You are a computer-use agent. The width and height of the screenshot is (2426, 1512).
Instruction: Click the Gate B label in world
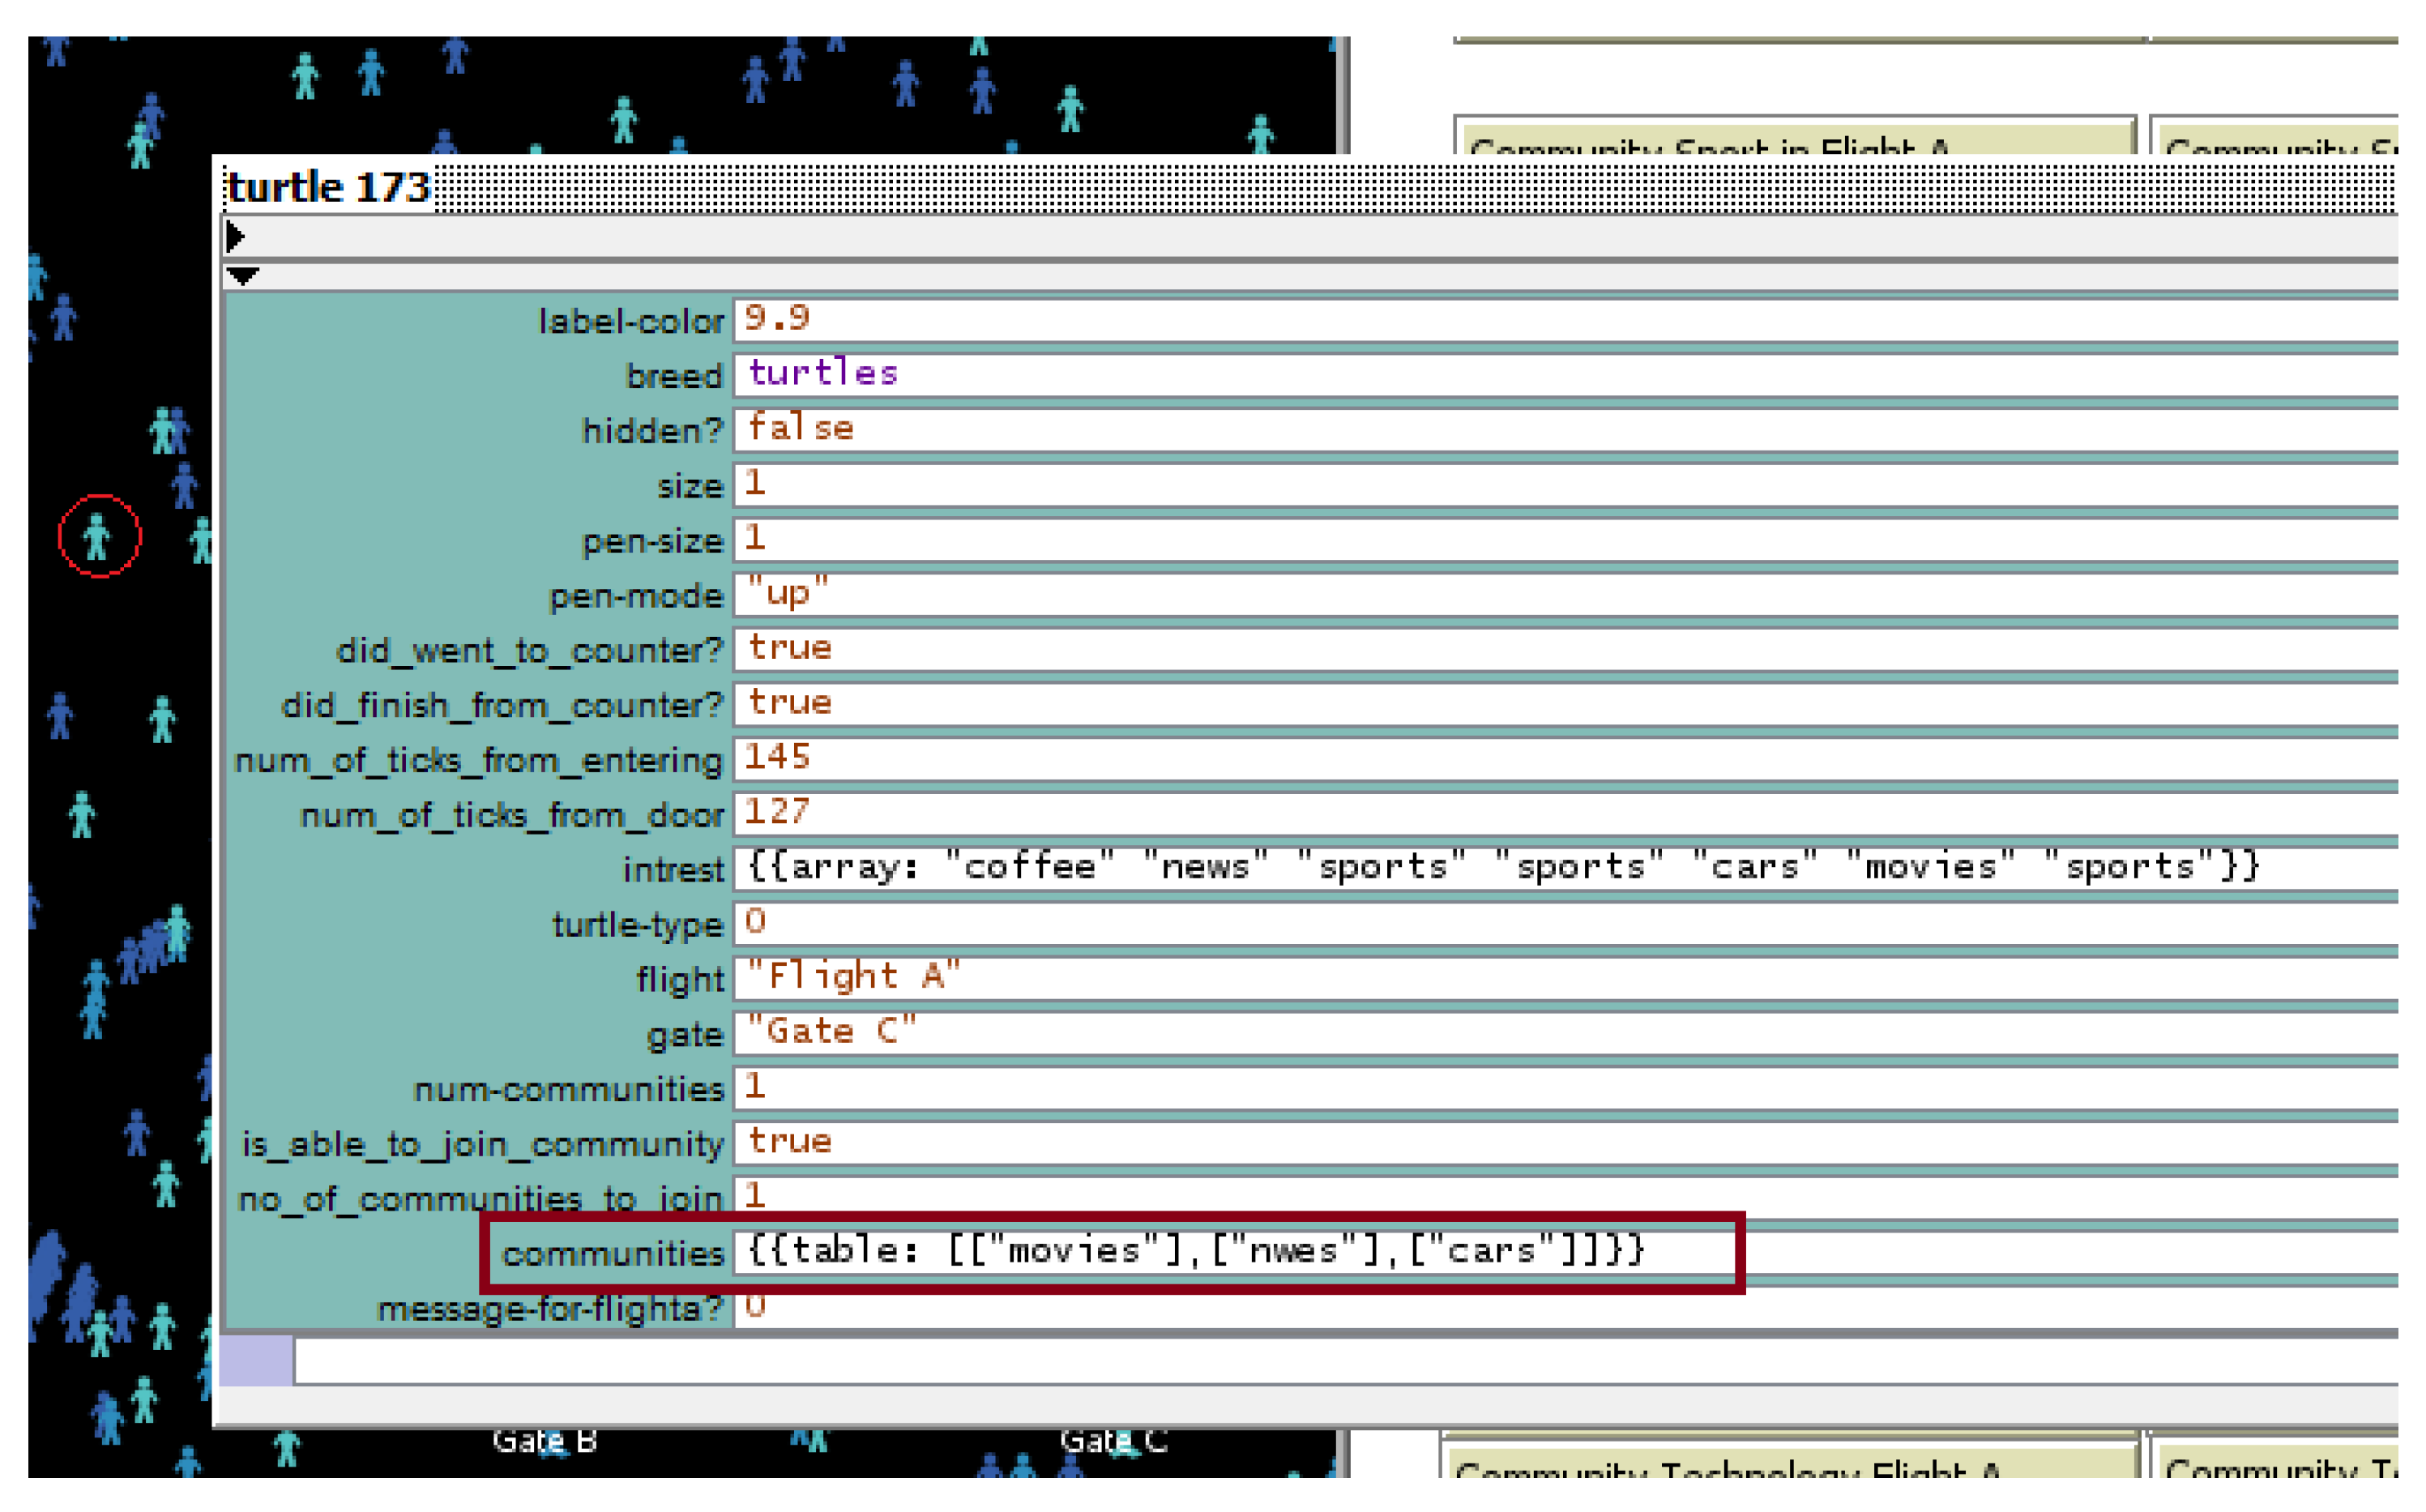[x=544, y=1441]
